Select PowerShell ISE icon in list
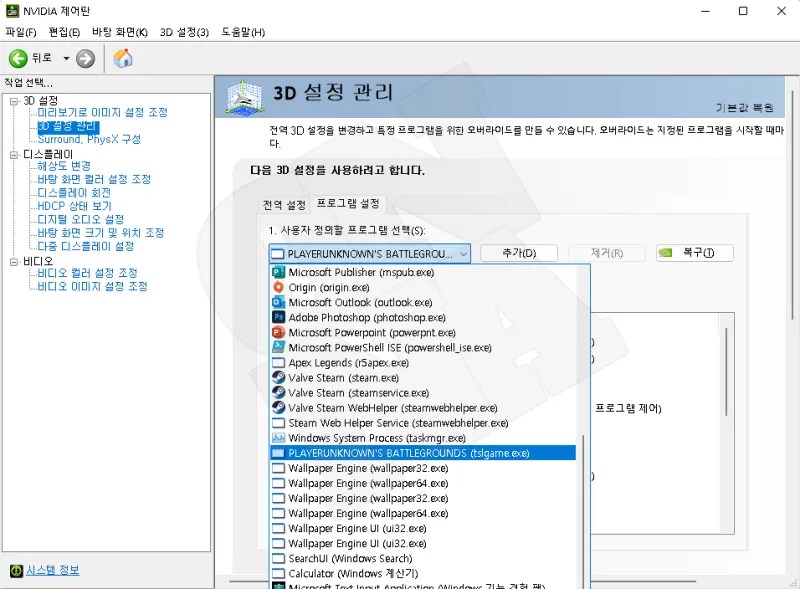Screen dimensions: 800x589 coord(278,348)
